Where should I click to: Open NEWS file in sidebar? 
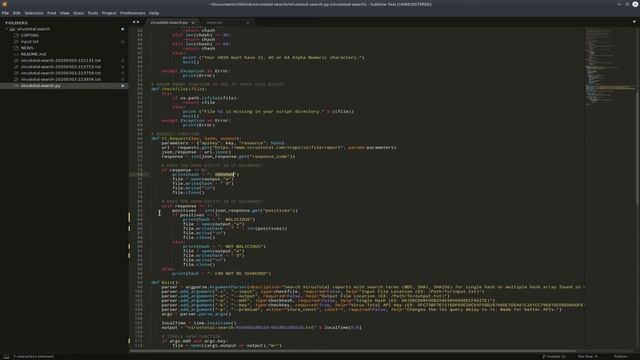[x=27, y=48]
